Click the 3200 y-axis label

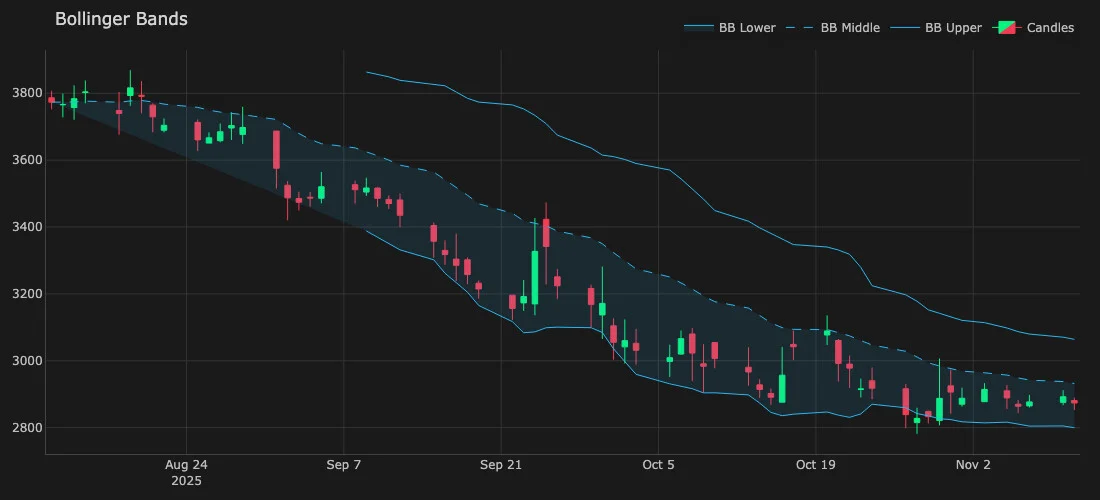pyautogui.click(x=28, y=294)
